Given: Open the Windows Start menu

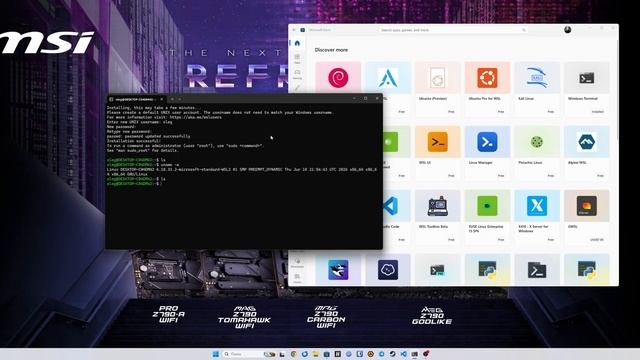Looking at the screenshot, I should pyautogui.click(x=216, y=354).
